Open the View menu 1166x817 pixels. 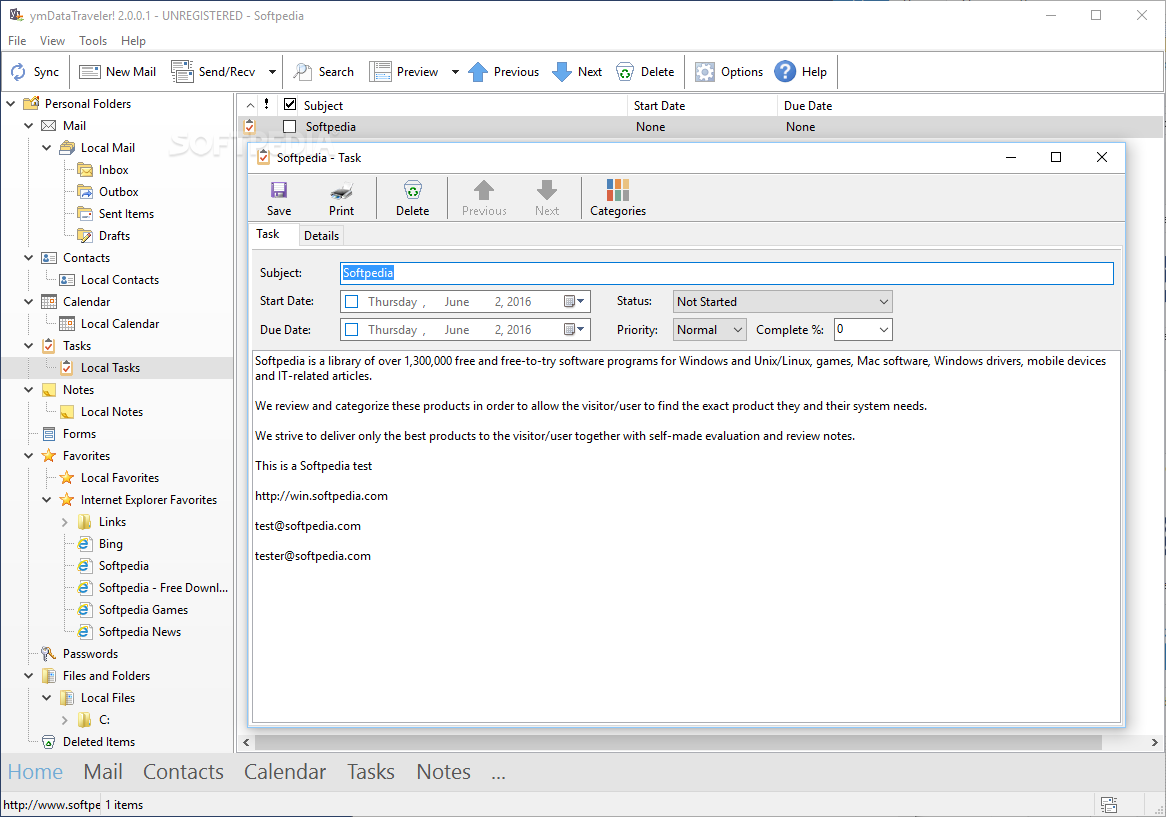(x=52, y=41)
